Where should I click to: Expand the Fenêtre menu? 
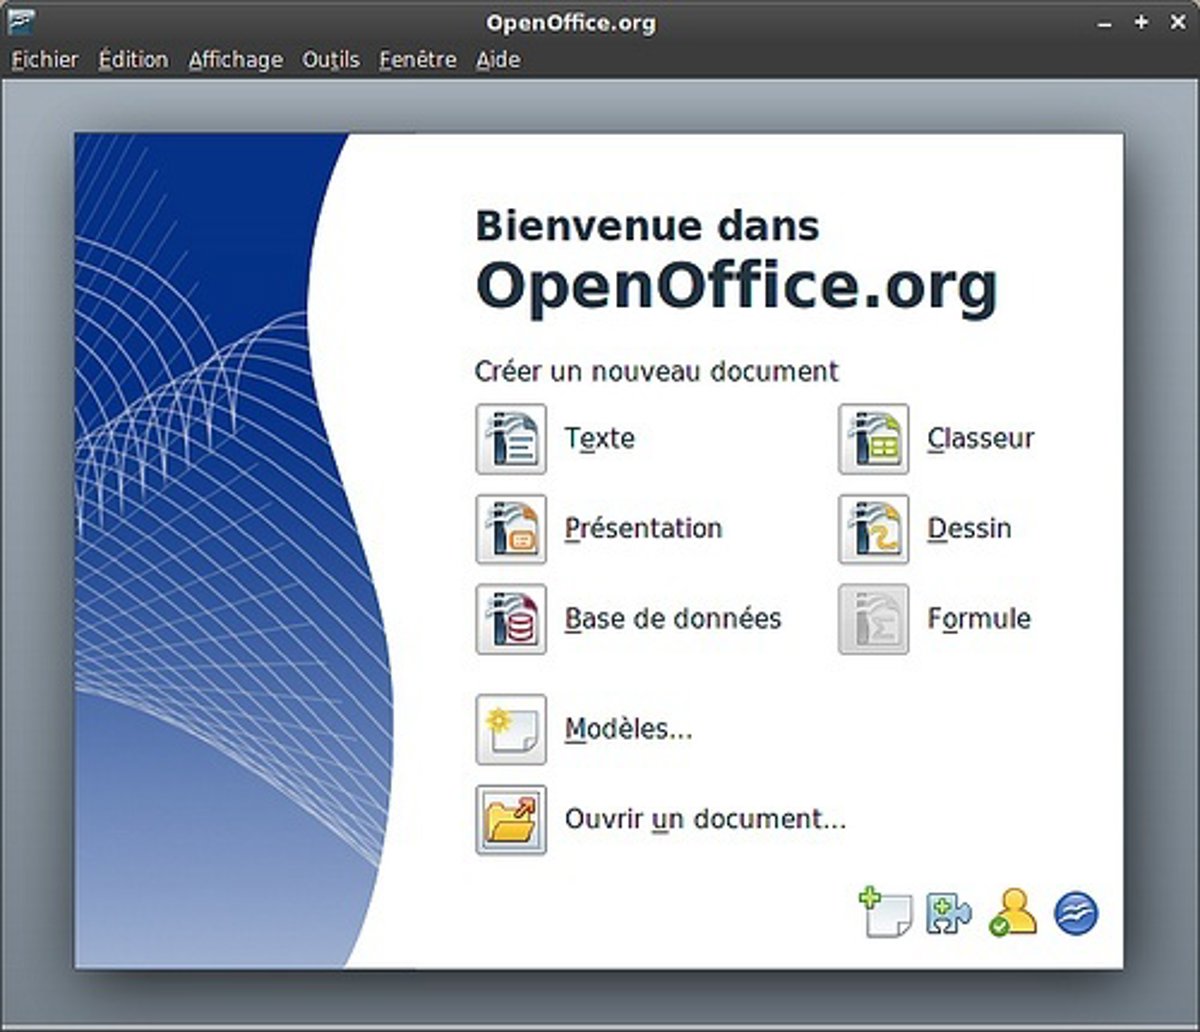(x=417, y=60)
